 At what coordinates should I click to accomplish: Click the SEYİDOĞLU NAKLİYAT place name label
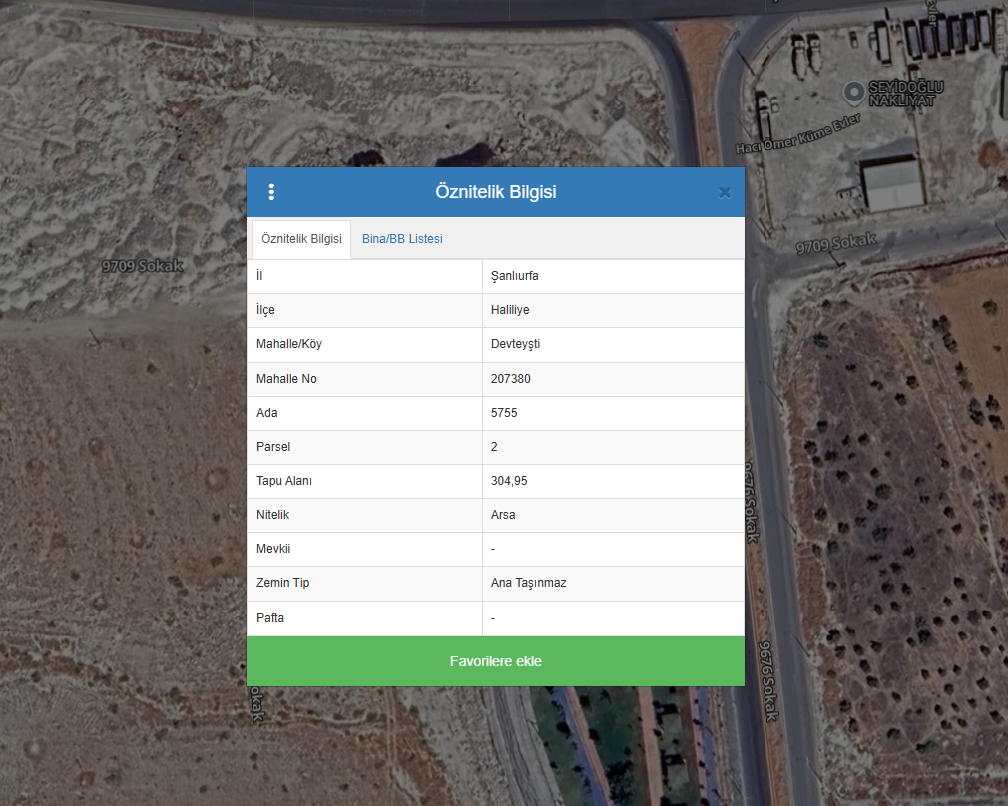pos(905,93)
